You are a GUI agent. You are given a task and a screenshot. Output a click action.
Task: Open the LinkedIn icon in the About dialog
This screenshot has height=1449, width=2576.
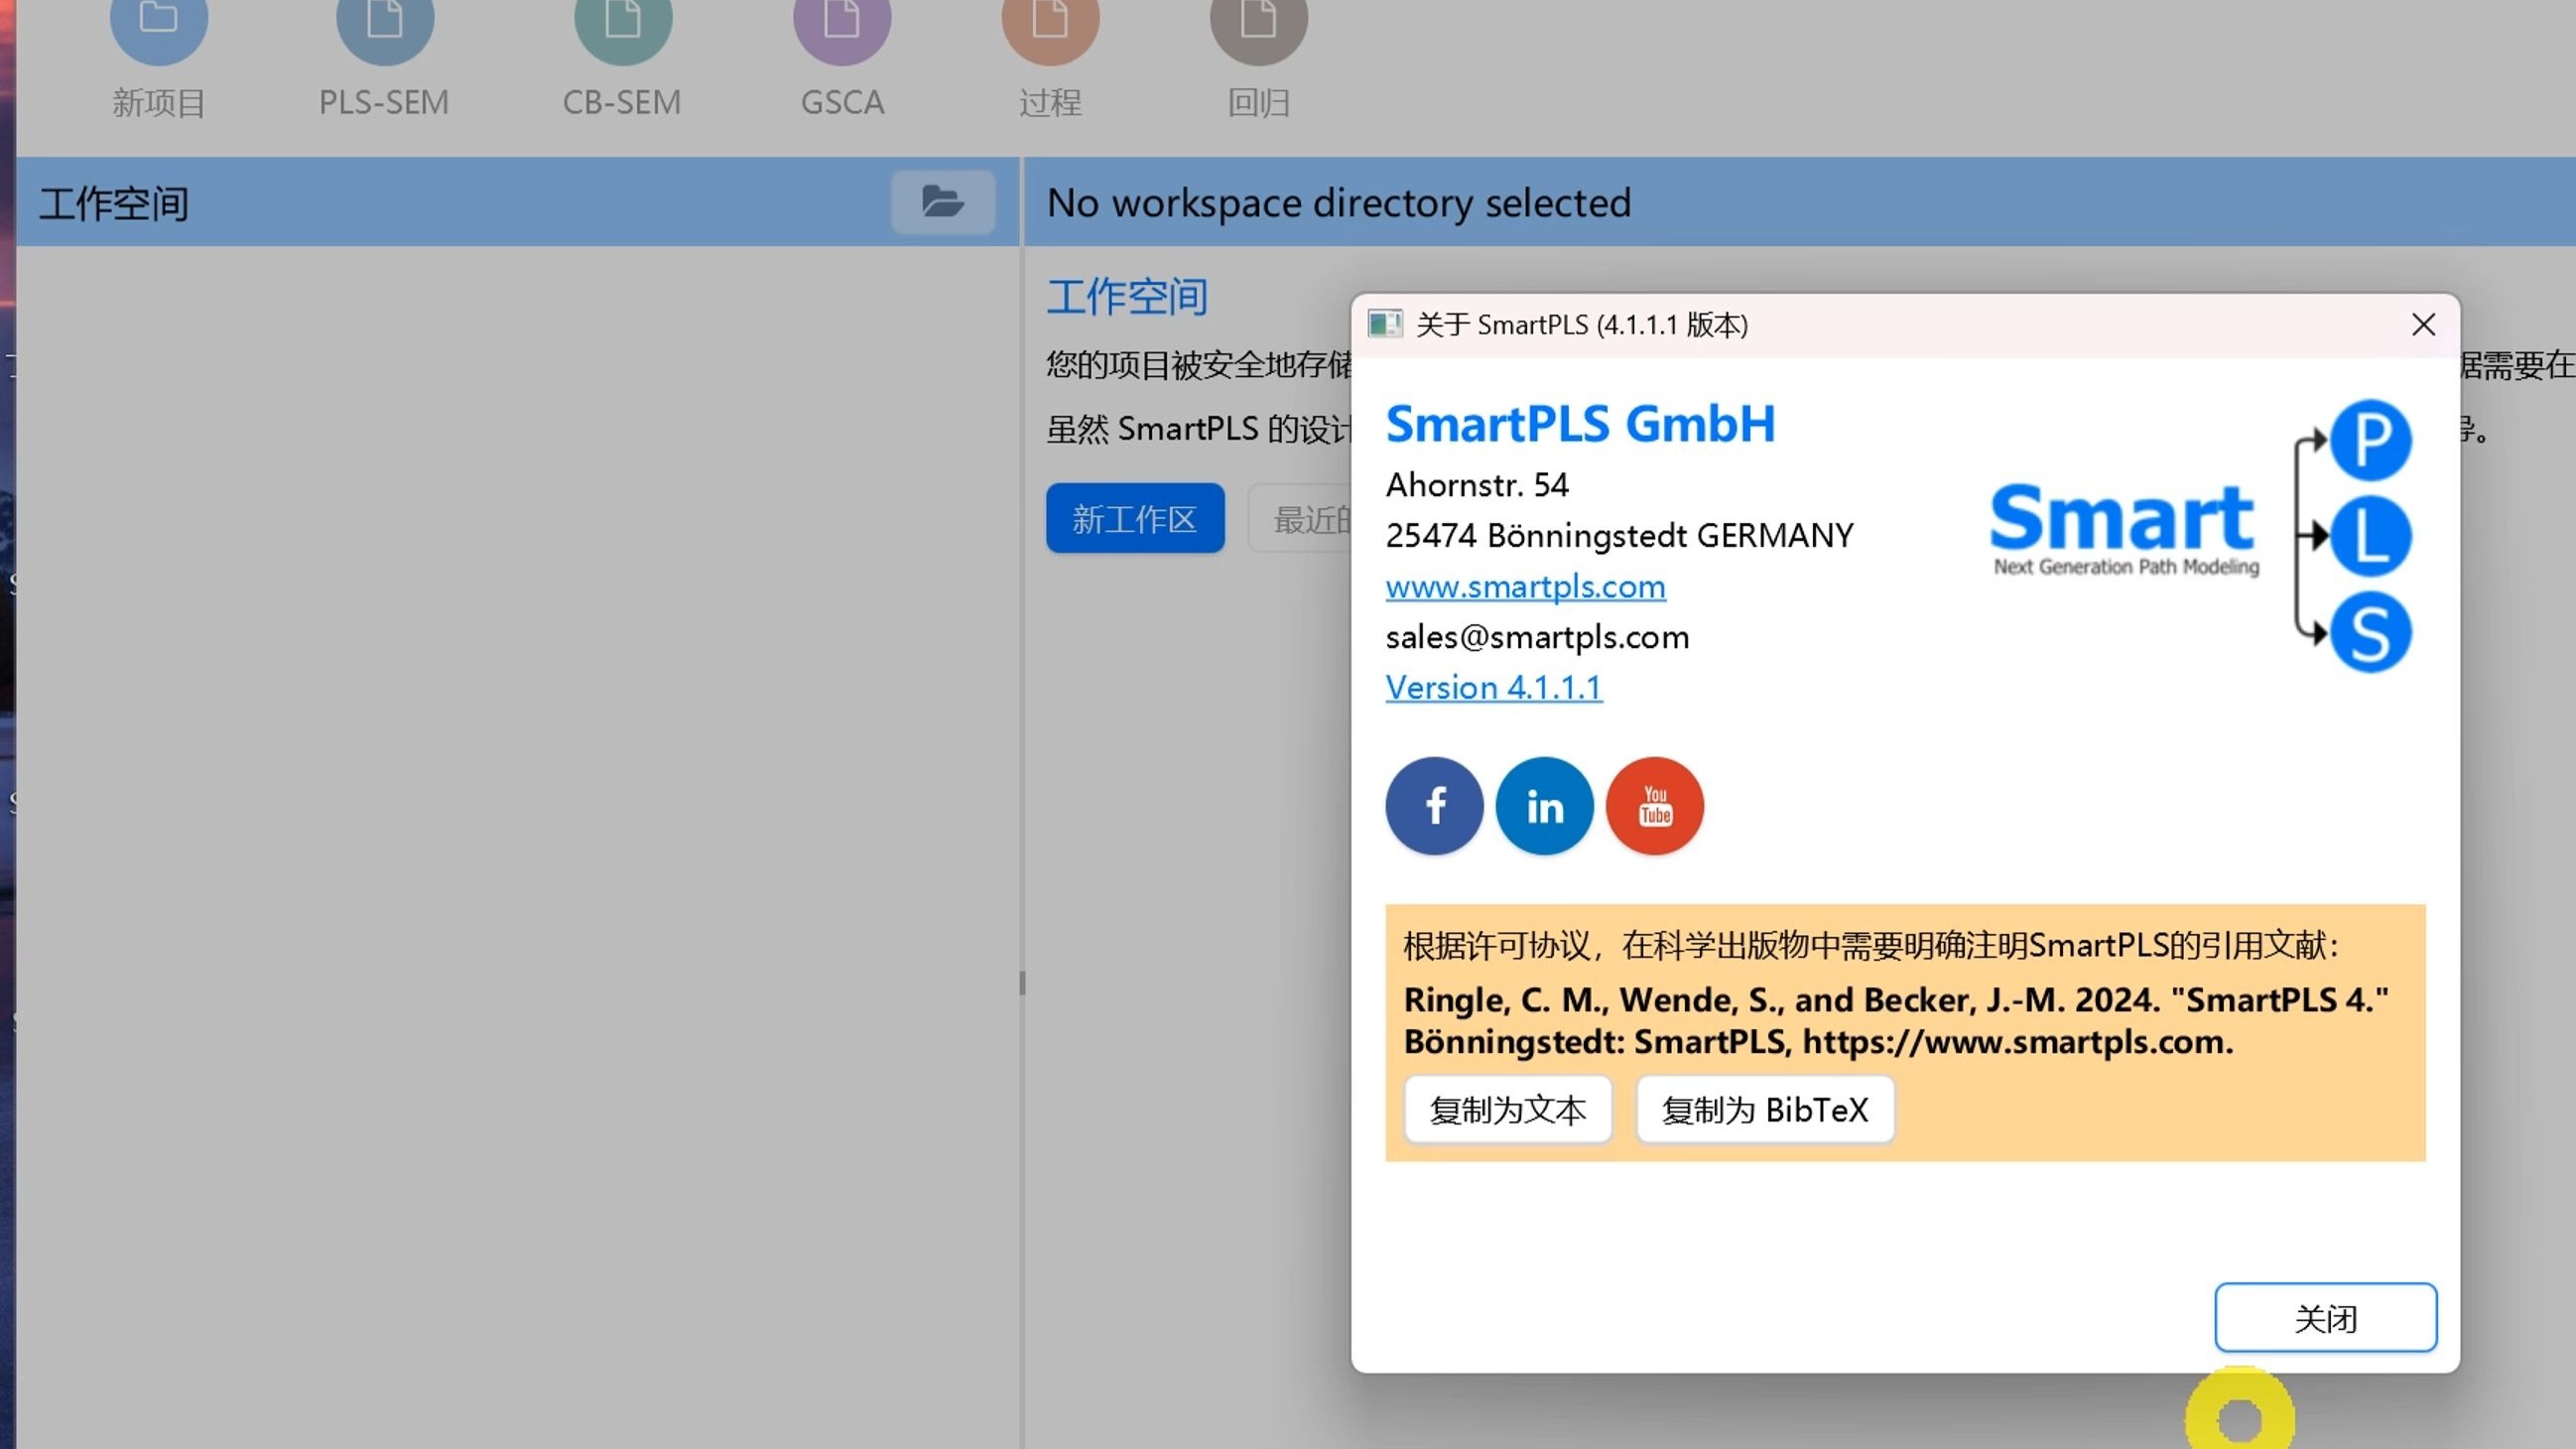coord(1544,806)
